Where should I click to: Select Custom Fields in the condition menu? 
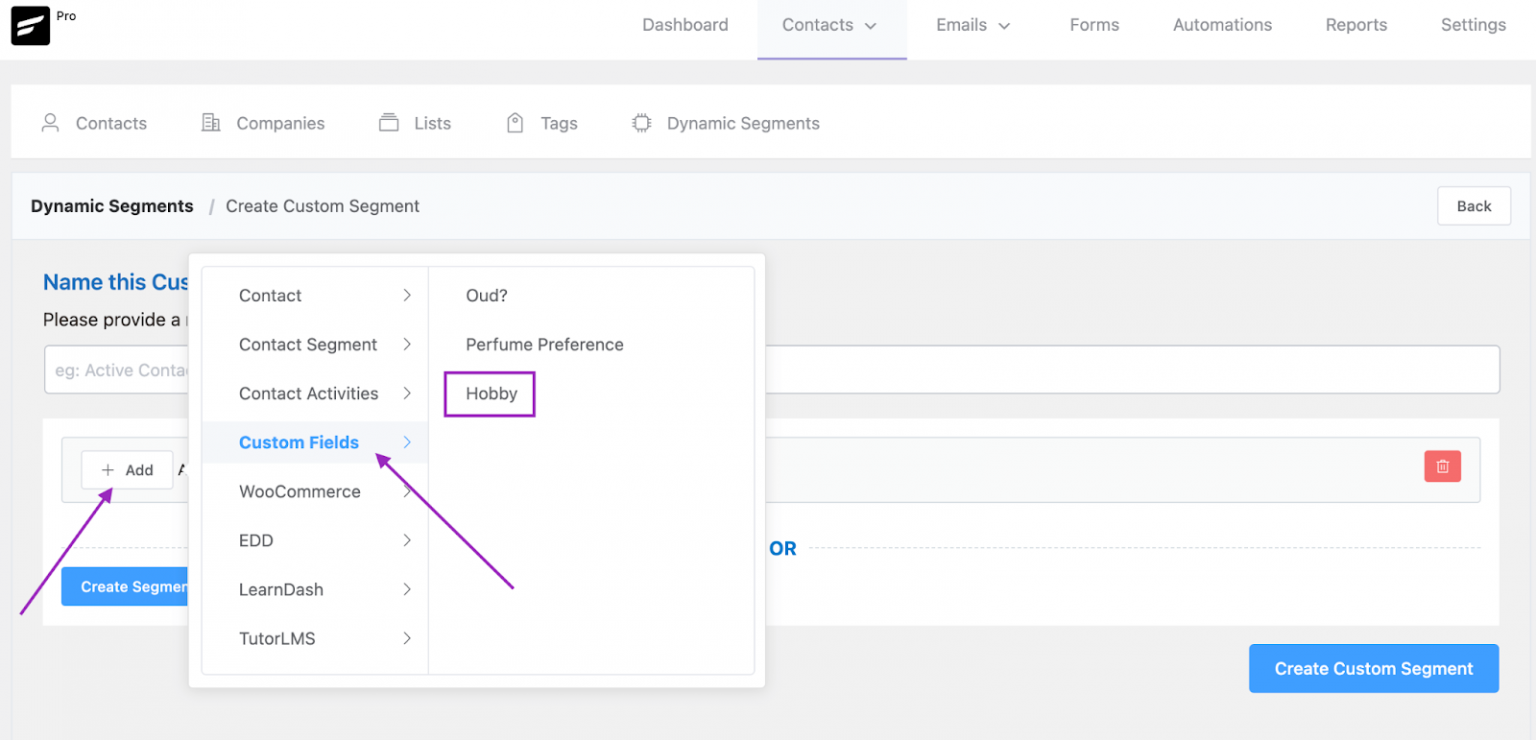(298, 442)
